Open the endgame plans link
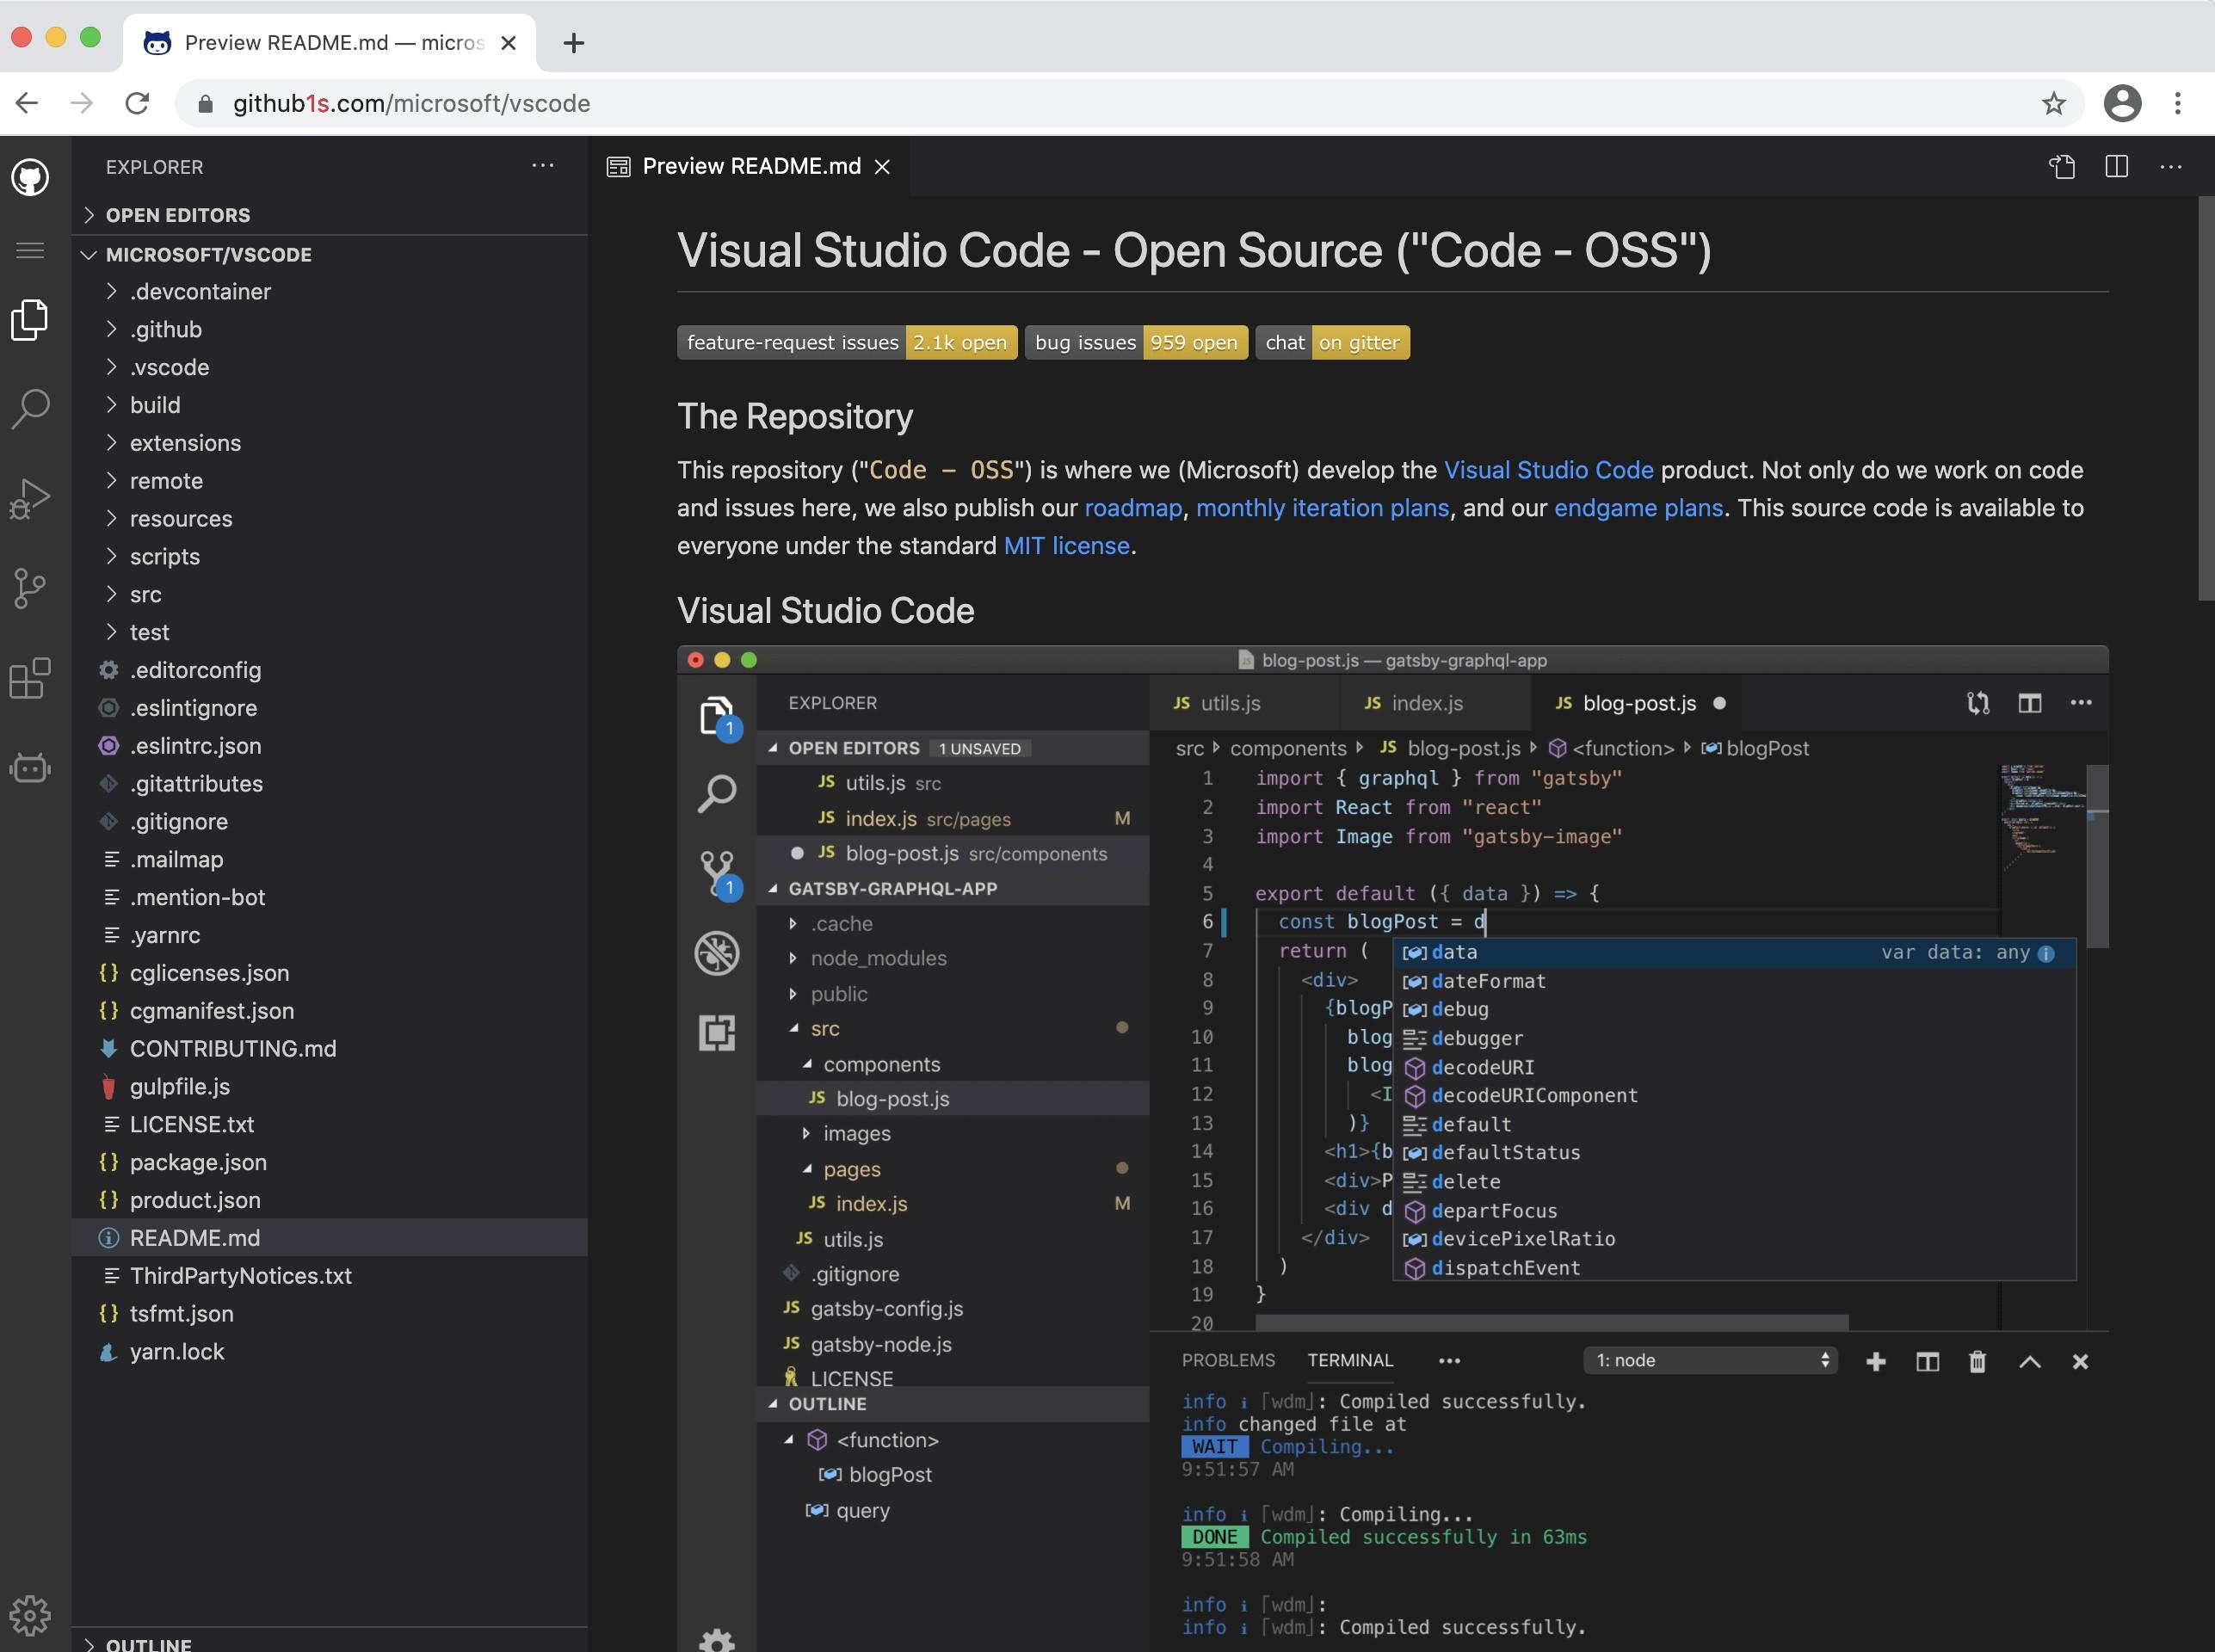Image resolution: width=2215 pixels, height=1652 pixels. pos(1638,508)
